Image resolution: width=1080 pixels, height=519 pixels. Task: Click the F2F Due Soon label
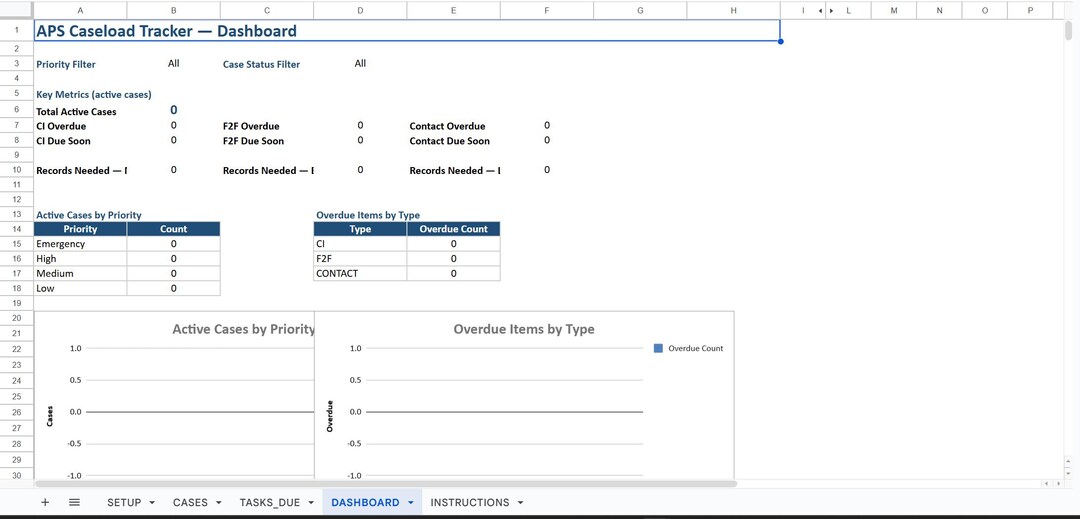pos(253,141)
